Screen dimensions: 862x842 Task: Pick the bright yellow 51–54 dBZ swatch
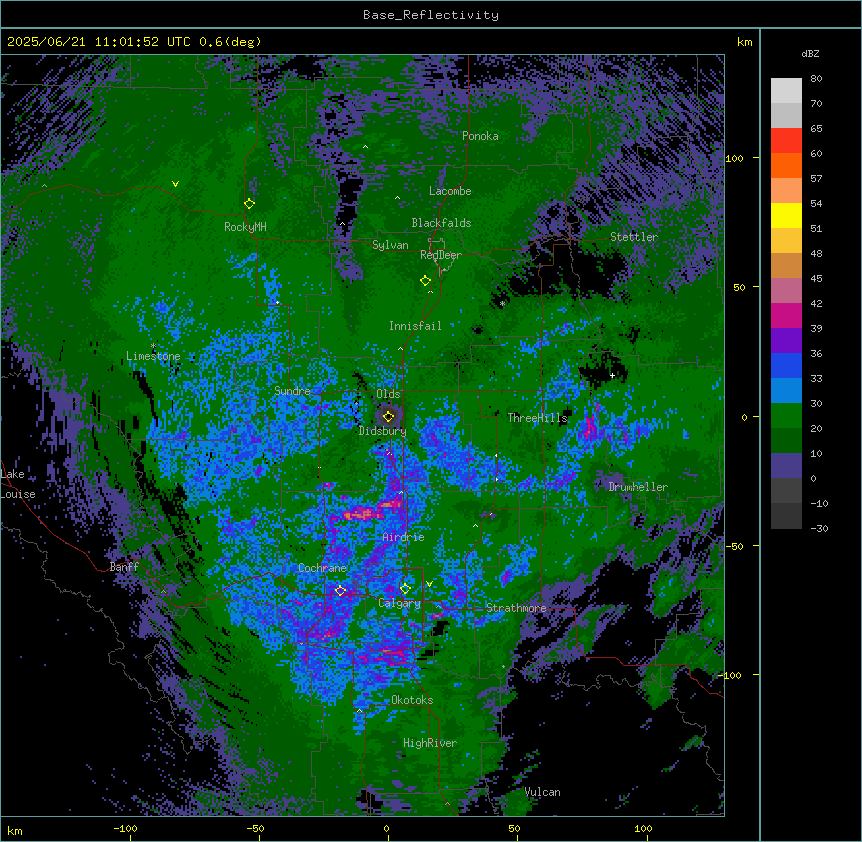tap(786, 215)
